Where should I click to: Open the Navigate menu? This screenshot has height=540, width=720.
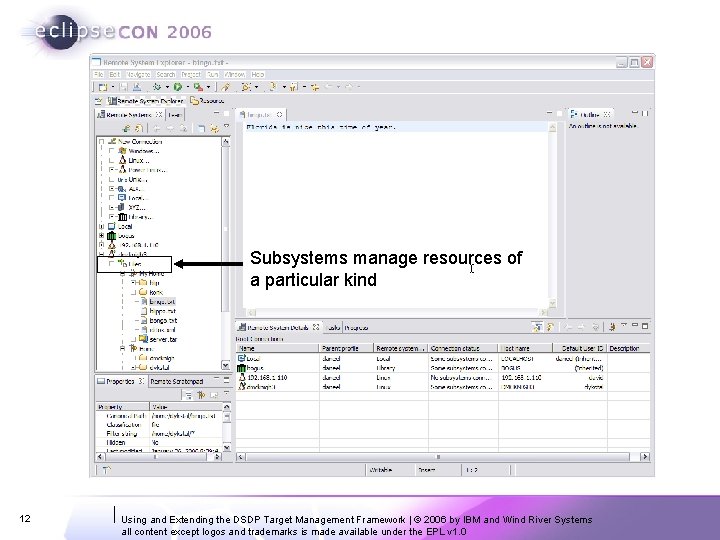[138, 74]
